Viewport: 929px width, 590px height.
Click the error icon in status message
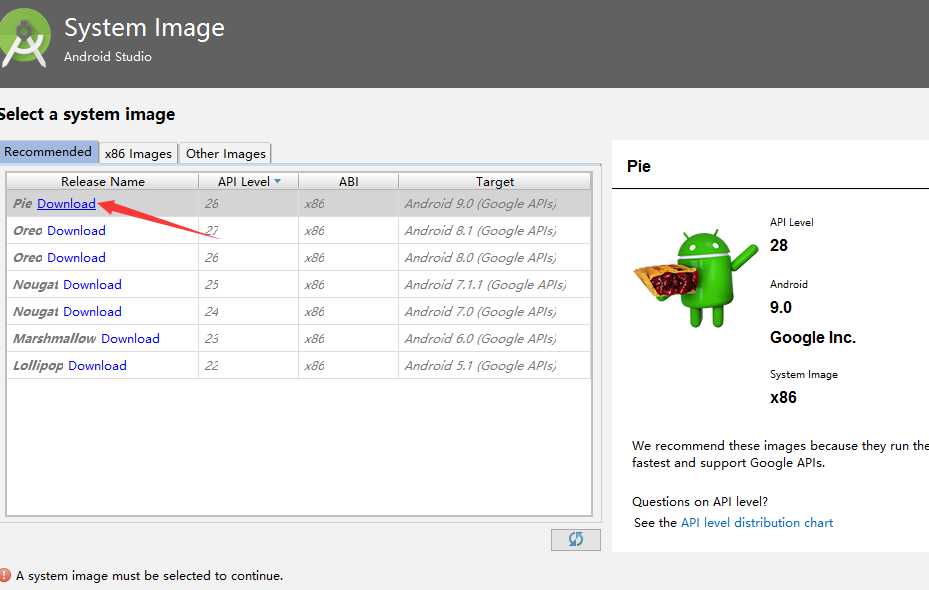click(5, 575)
